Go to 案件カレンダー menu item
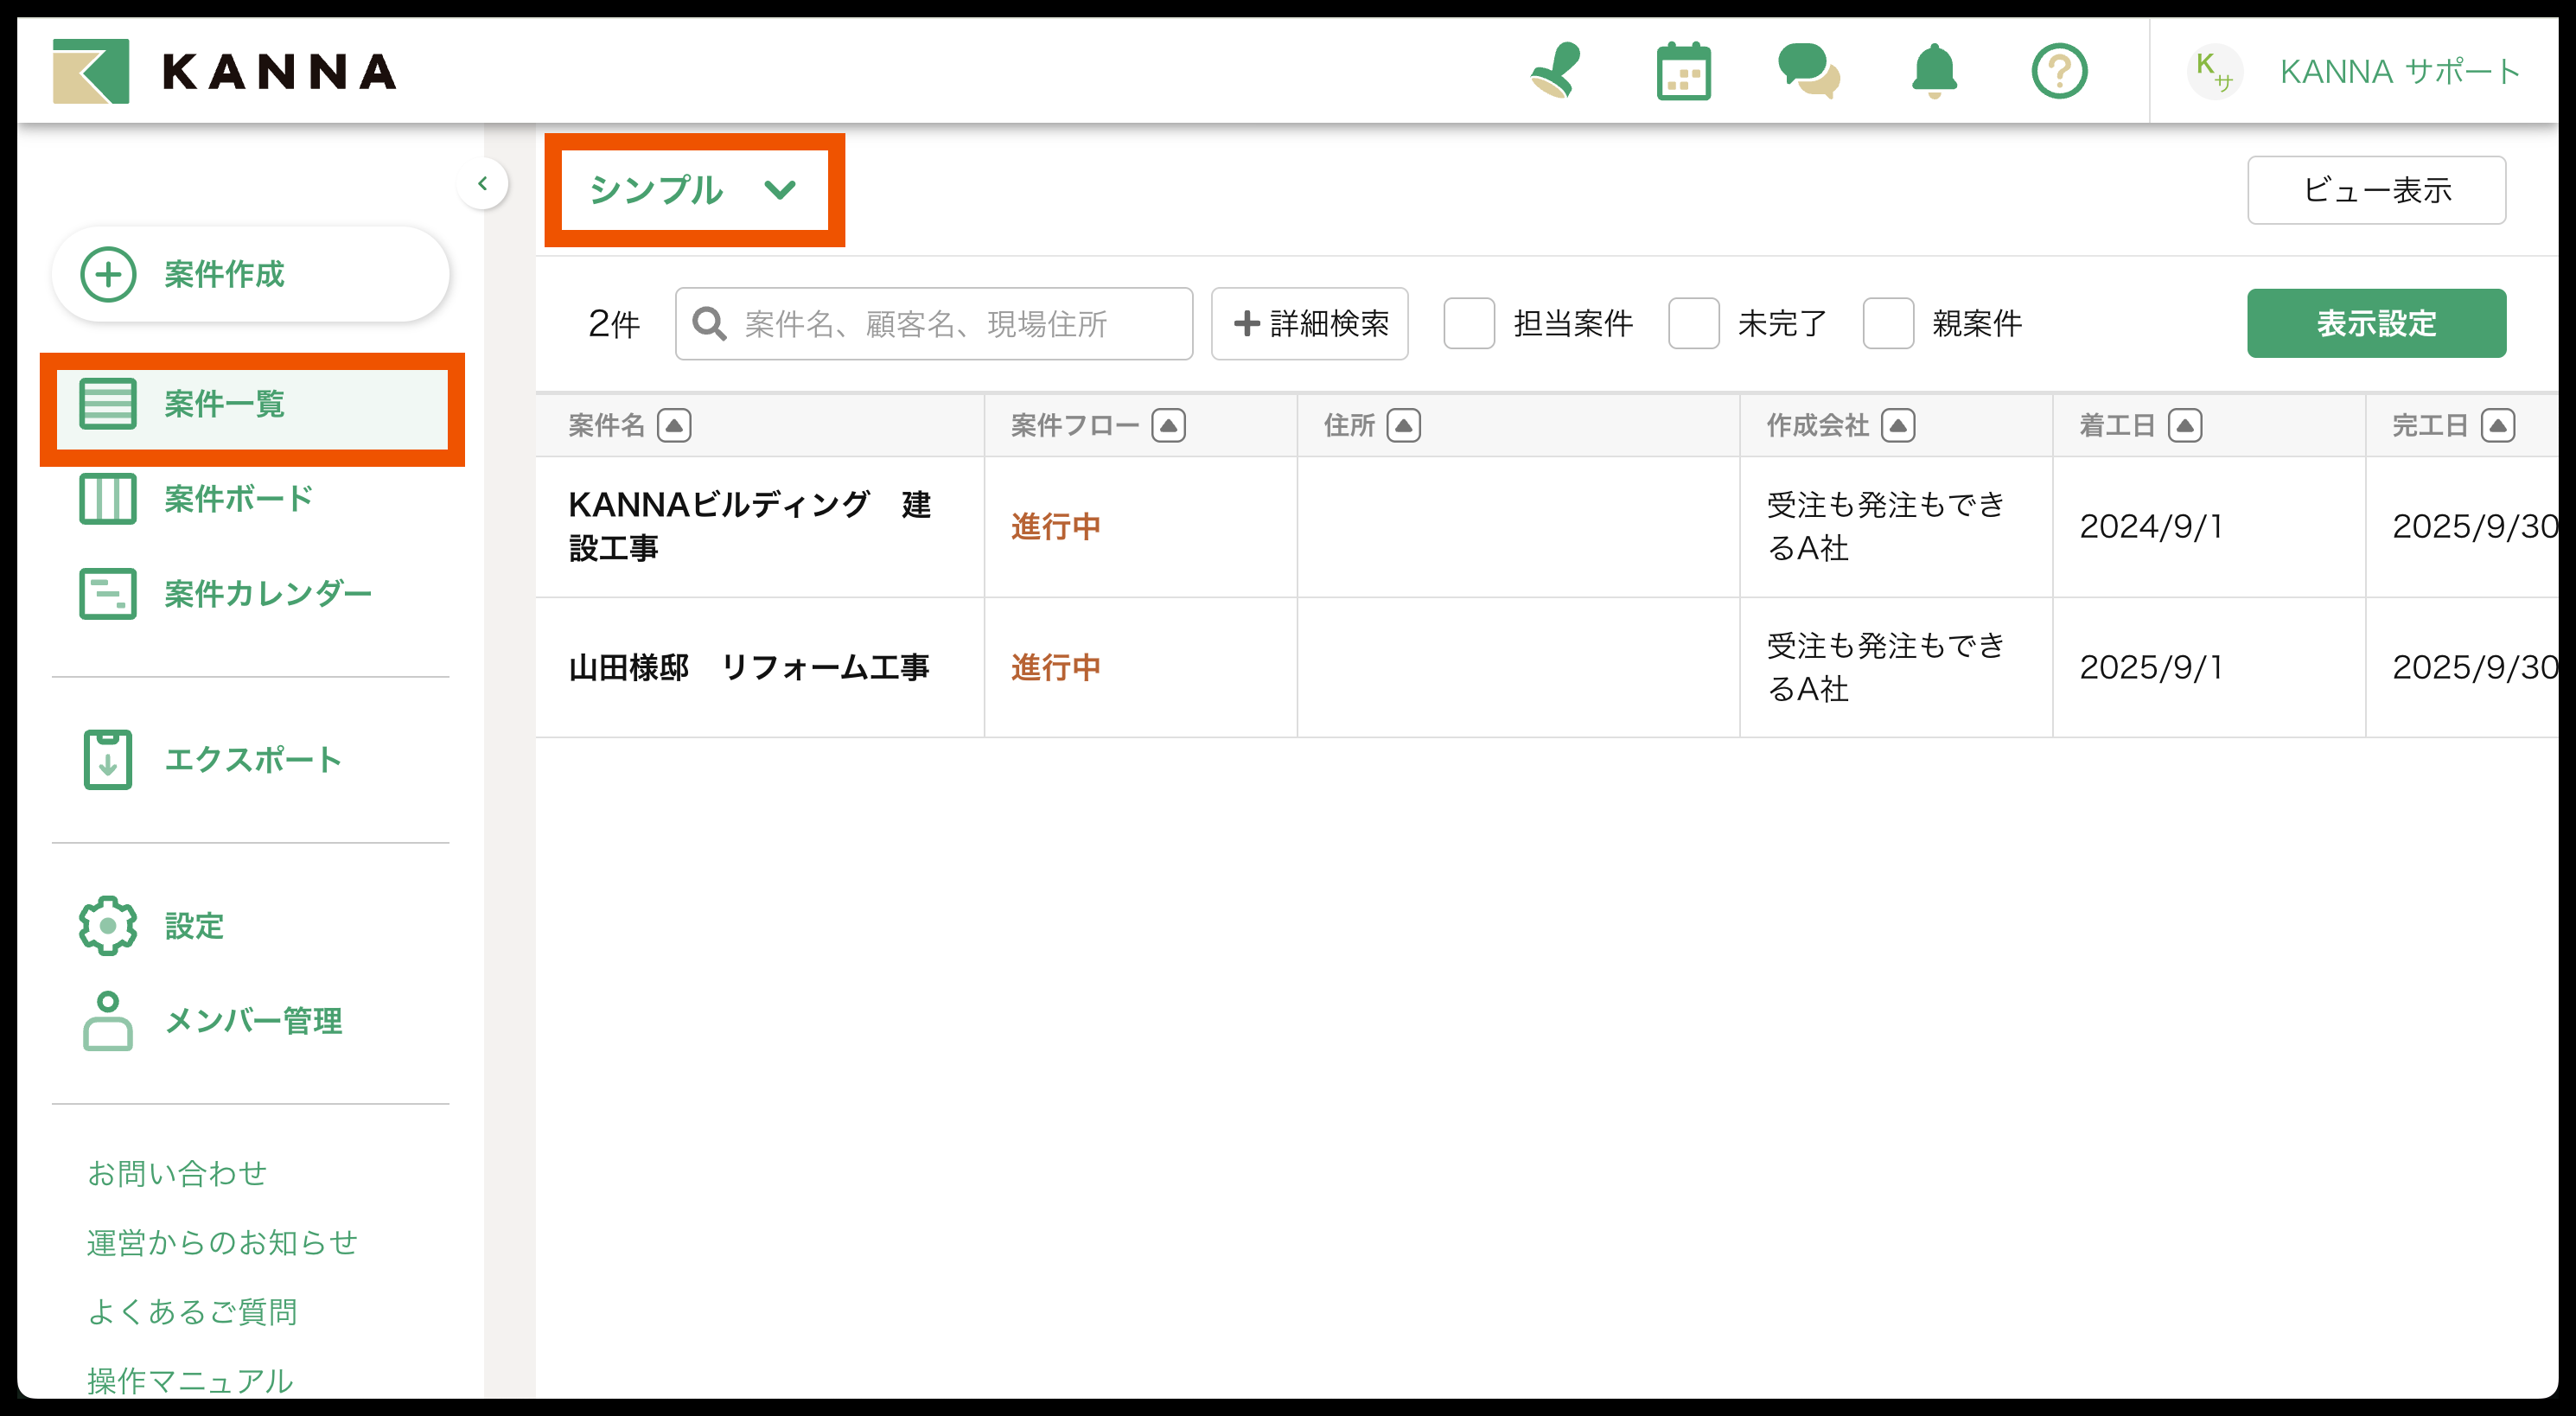2576x1416 pixels. [x=267, y=594]
